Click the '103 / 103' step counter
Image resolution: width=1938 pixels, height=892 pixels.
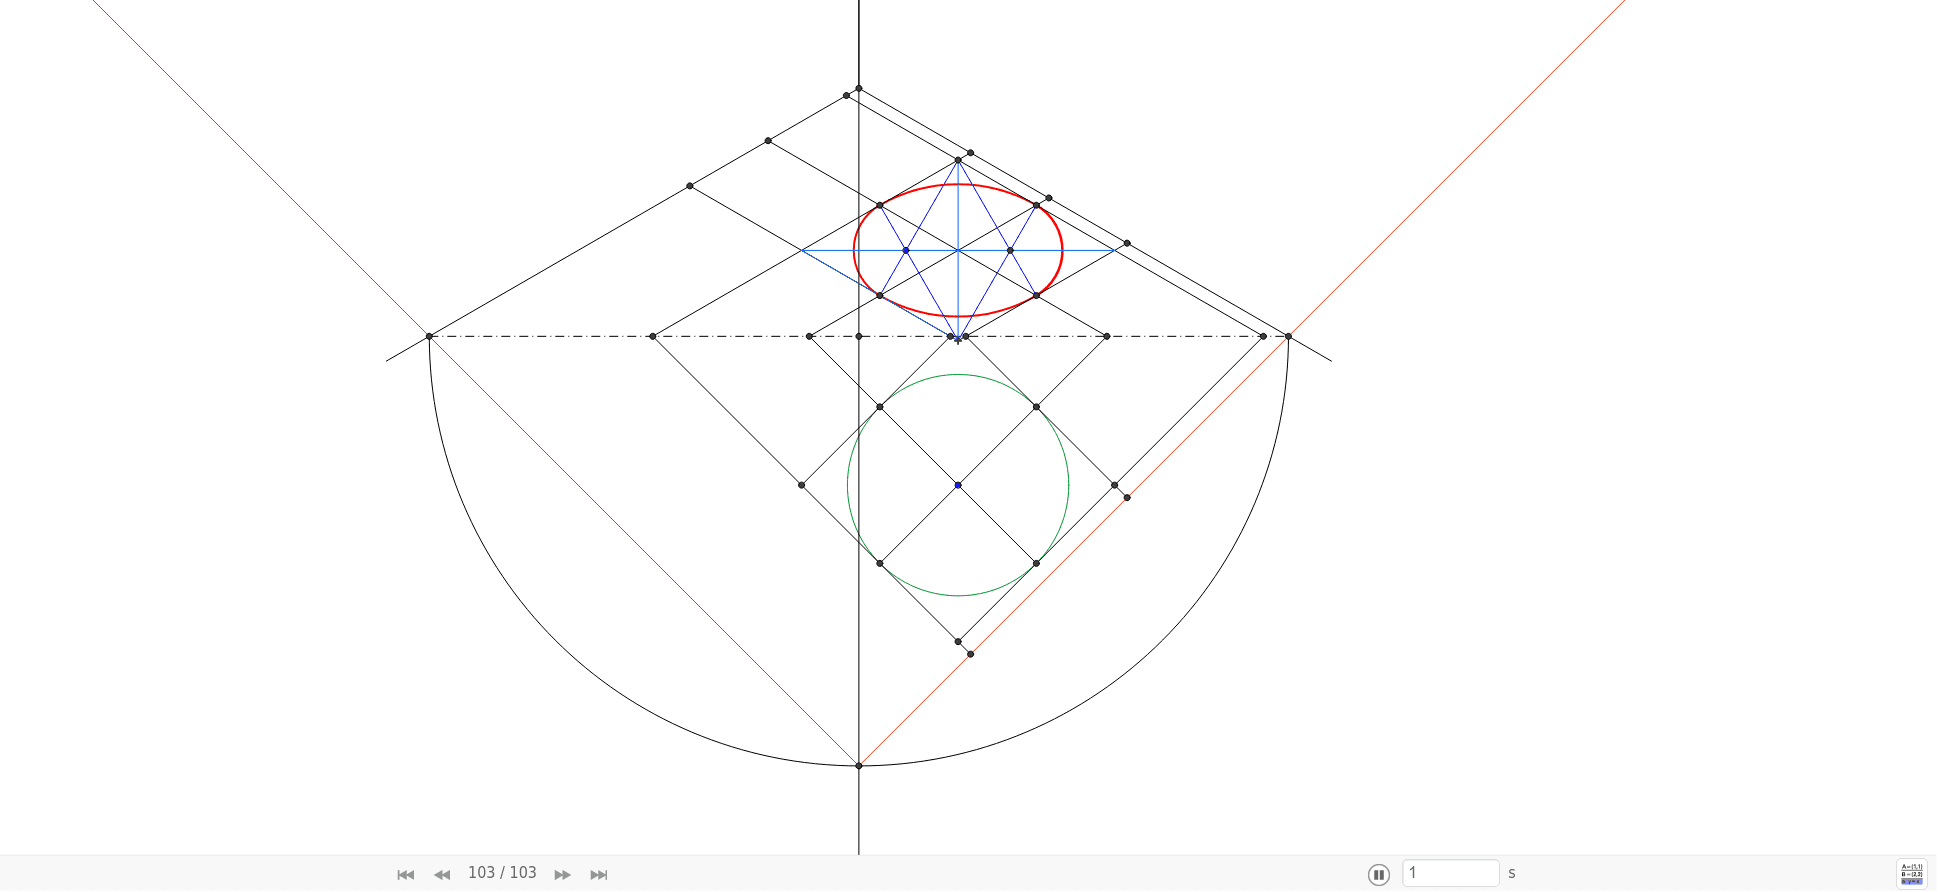click(502, 873)
